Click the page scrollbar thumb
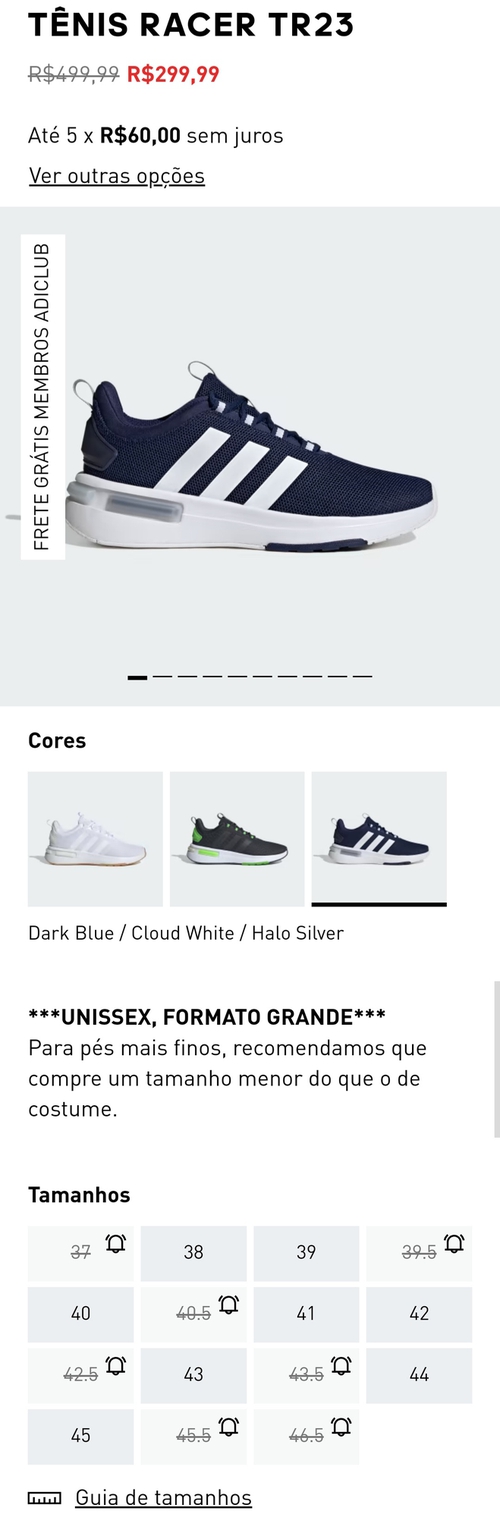This screenshot has width=500, height=1517. tap(496, 1059)
